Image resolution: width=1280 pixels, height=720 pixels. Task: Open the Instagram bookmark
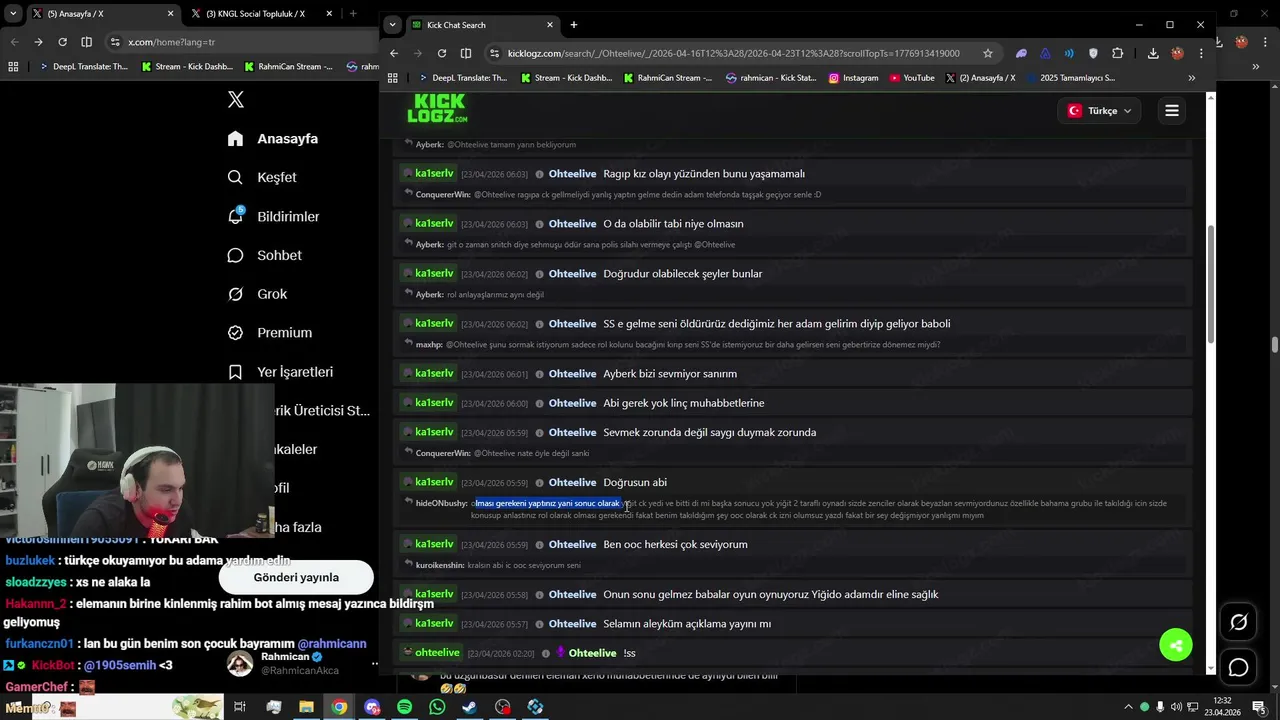[x=853, y=78]
